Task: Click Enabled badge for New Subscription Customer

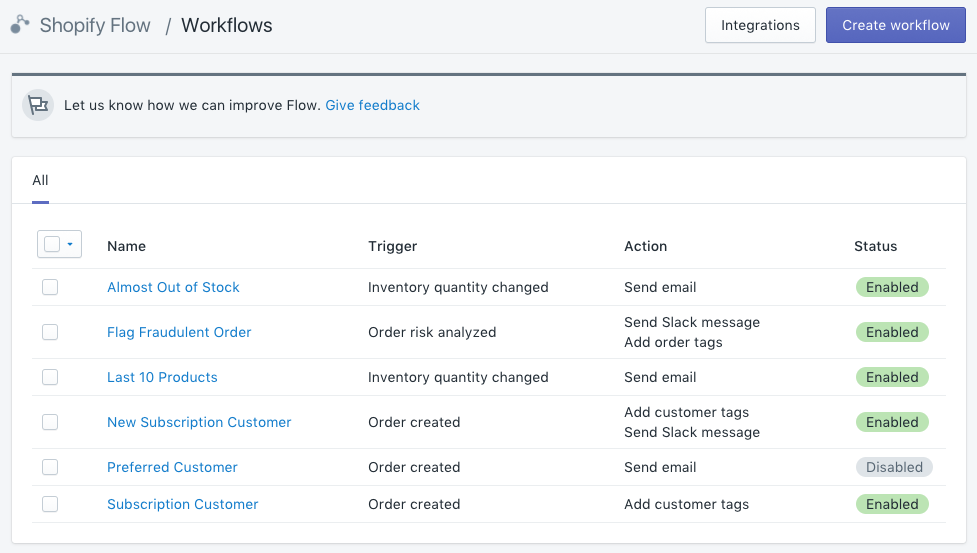Action: (892, 422)
